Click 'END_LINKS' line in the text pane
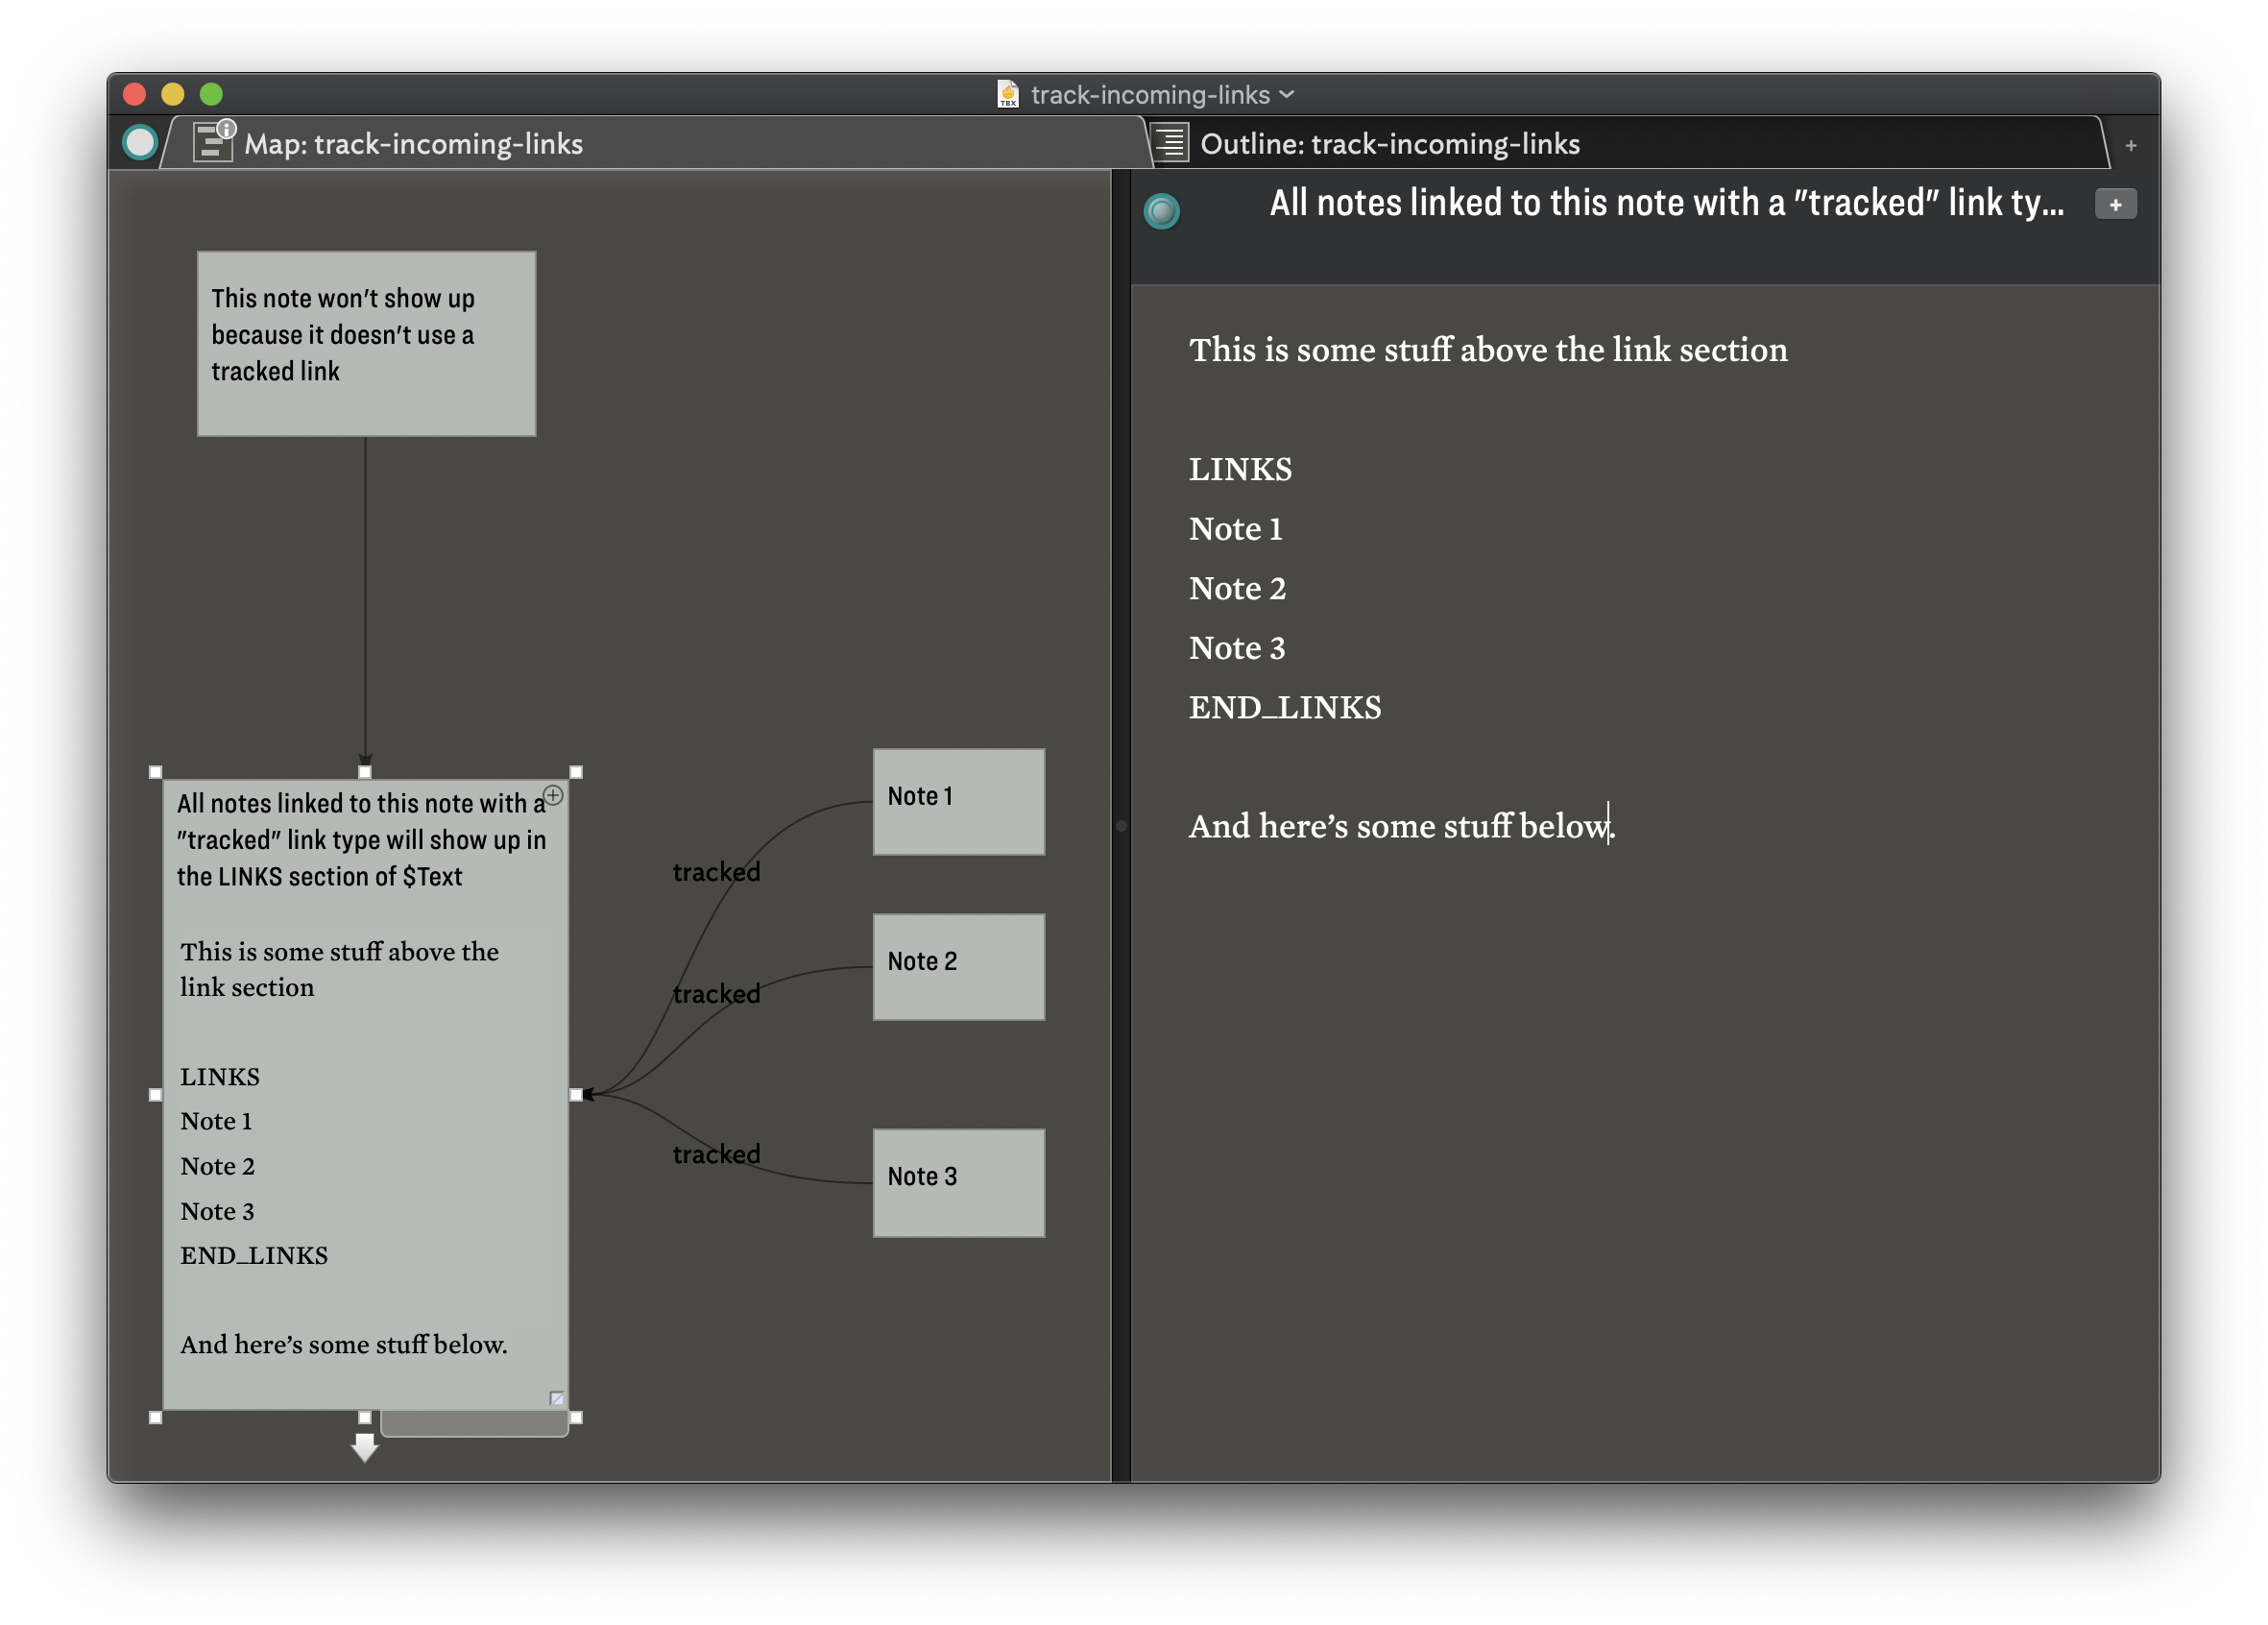Viewport: 2268px width, 1625px height. pyautogui.click(x=1285, y=708)
